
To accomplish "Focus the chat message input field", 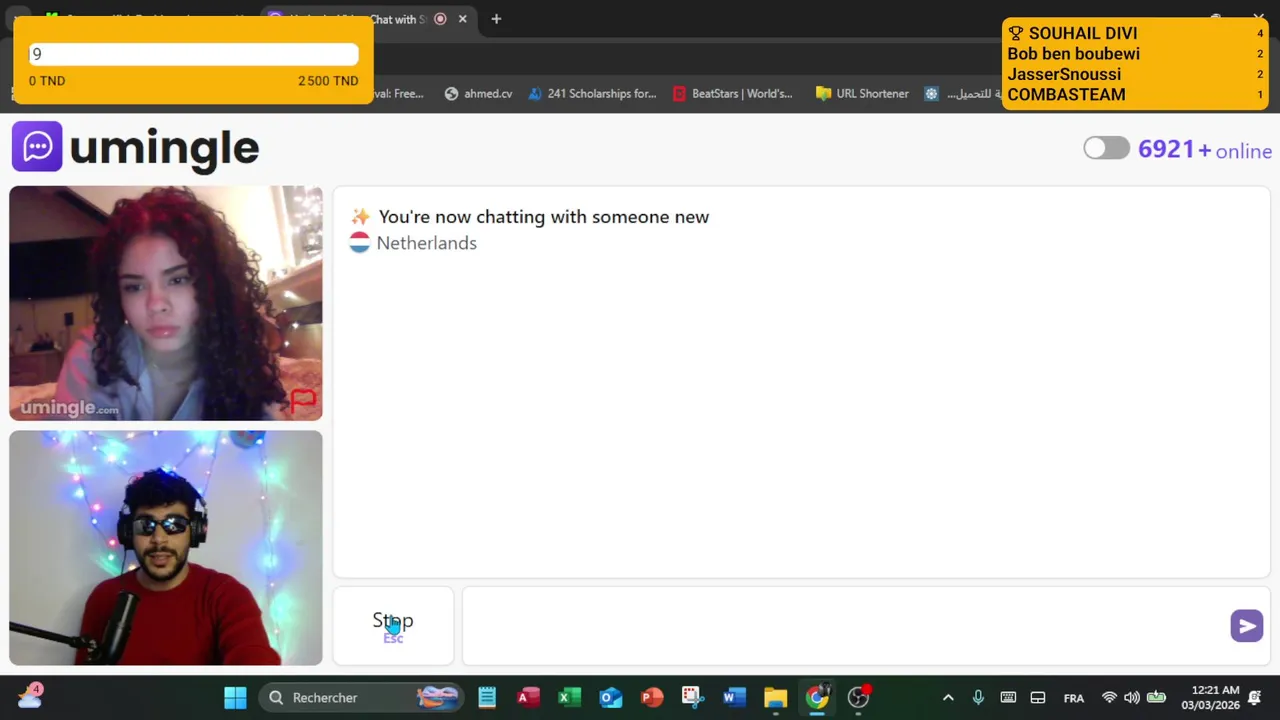I will [x=845, y=626].
